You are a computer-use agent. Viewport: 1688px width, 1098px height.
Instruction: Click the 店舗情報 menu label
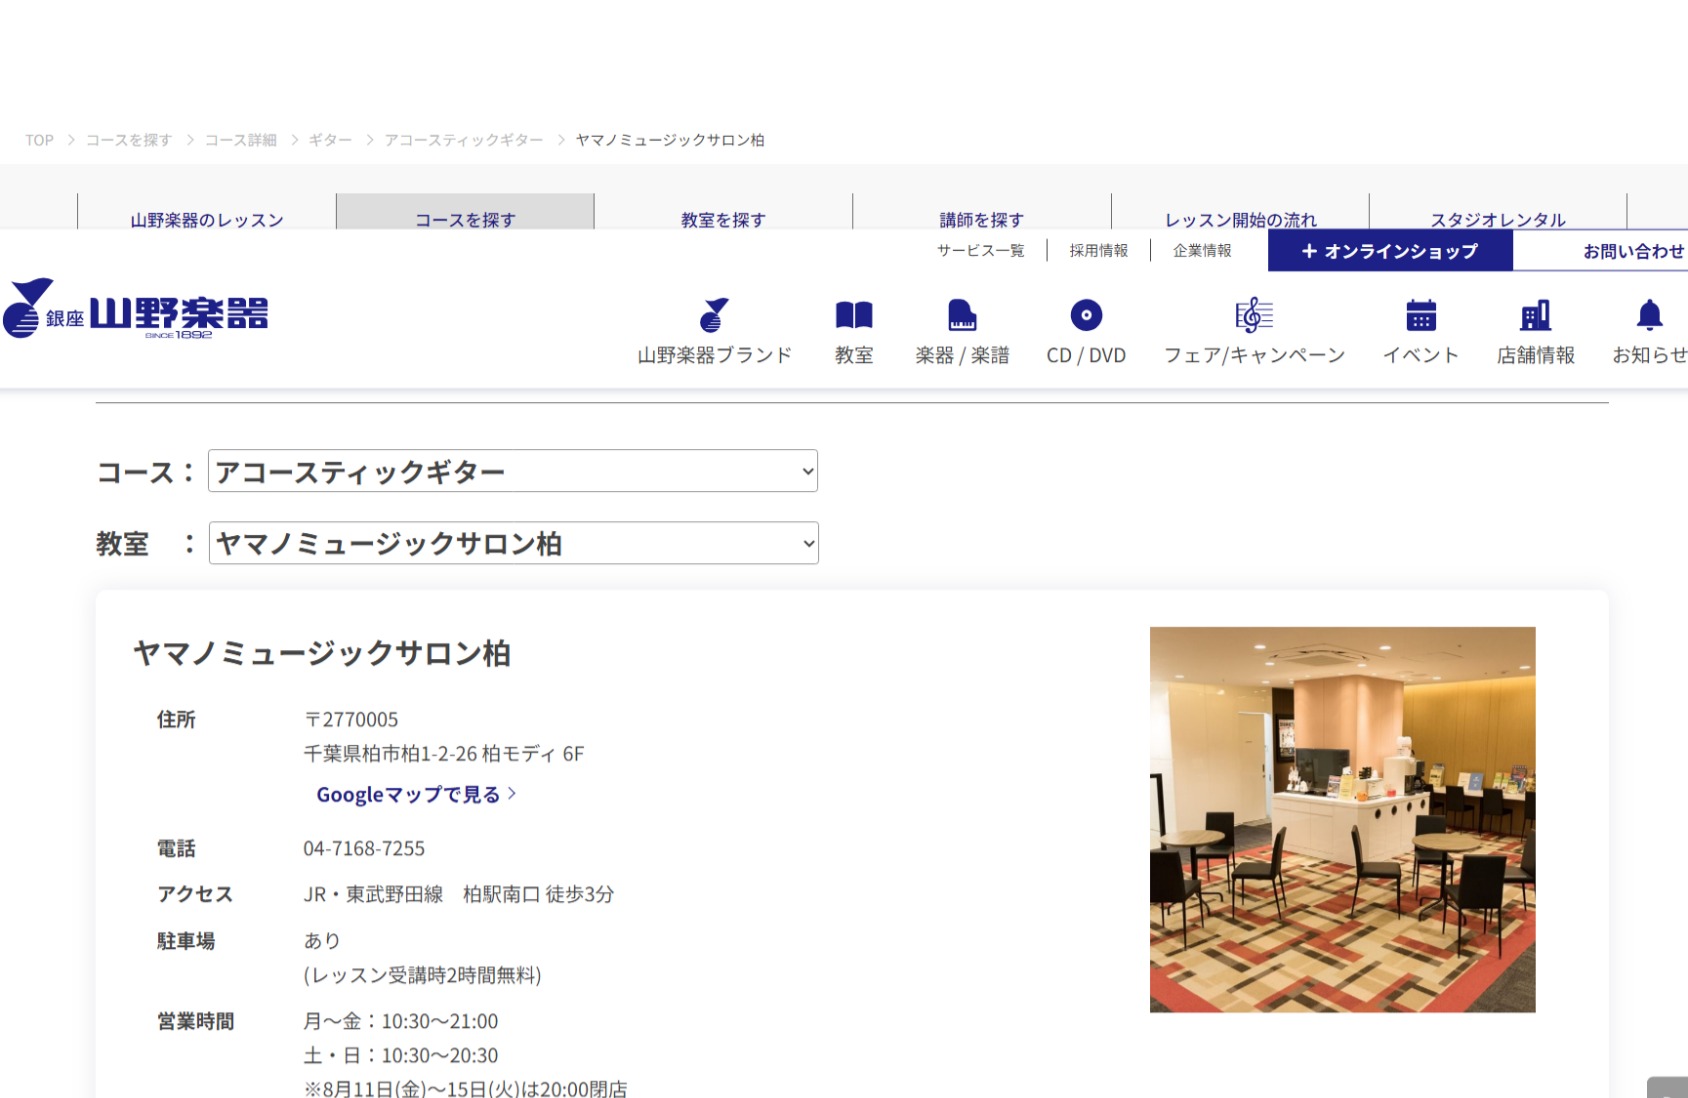[x=1535, y=355]
